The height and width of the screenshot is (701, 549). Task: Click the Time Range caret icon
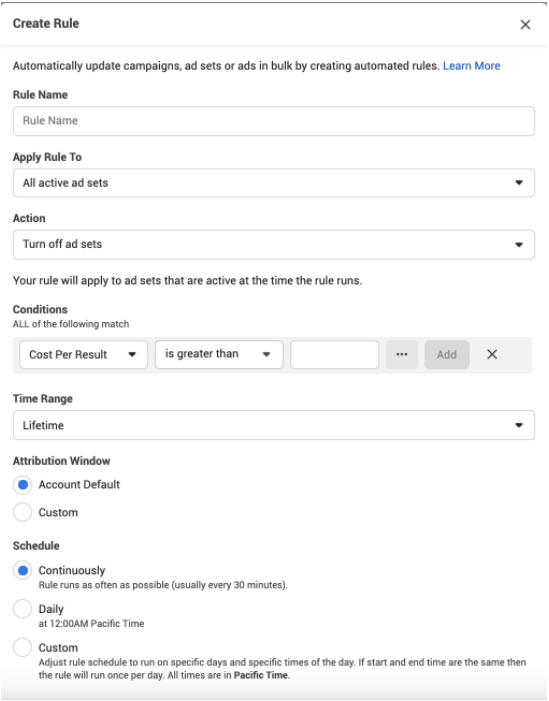pyautogui.click(x=519, y=425)
